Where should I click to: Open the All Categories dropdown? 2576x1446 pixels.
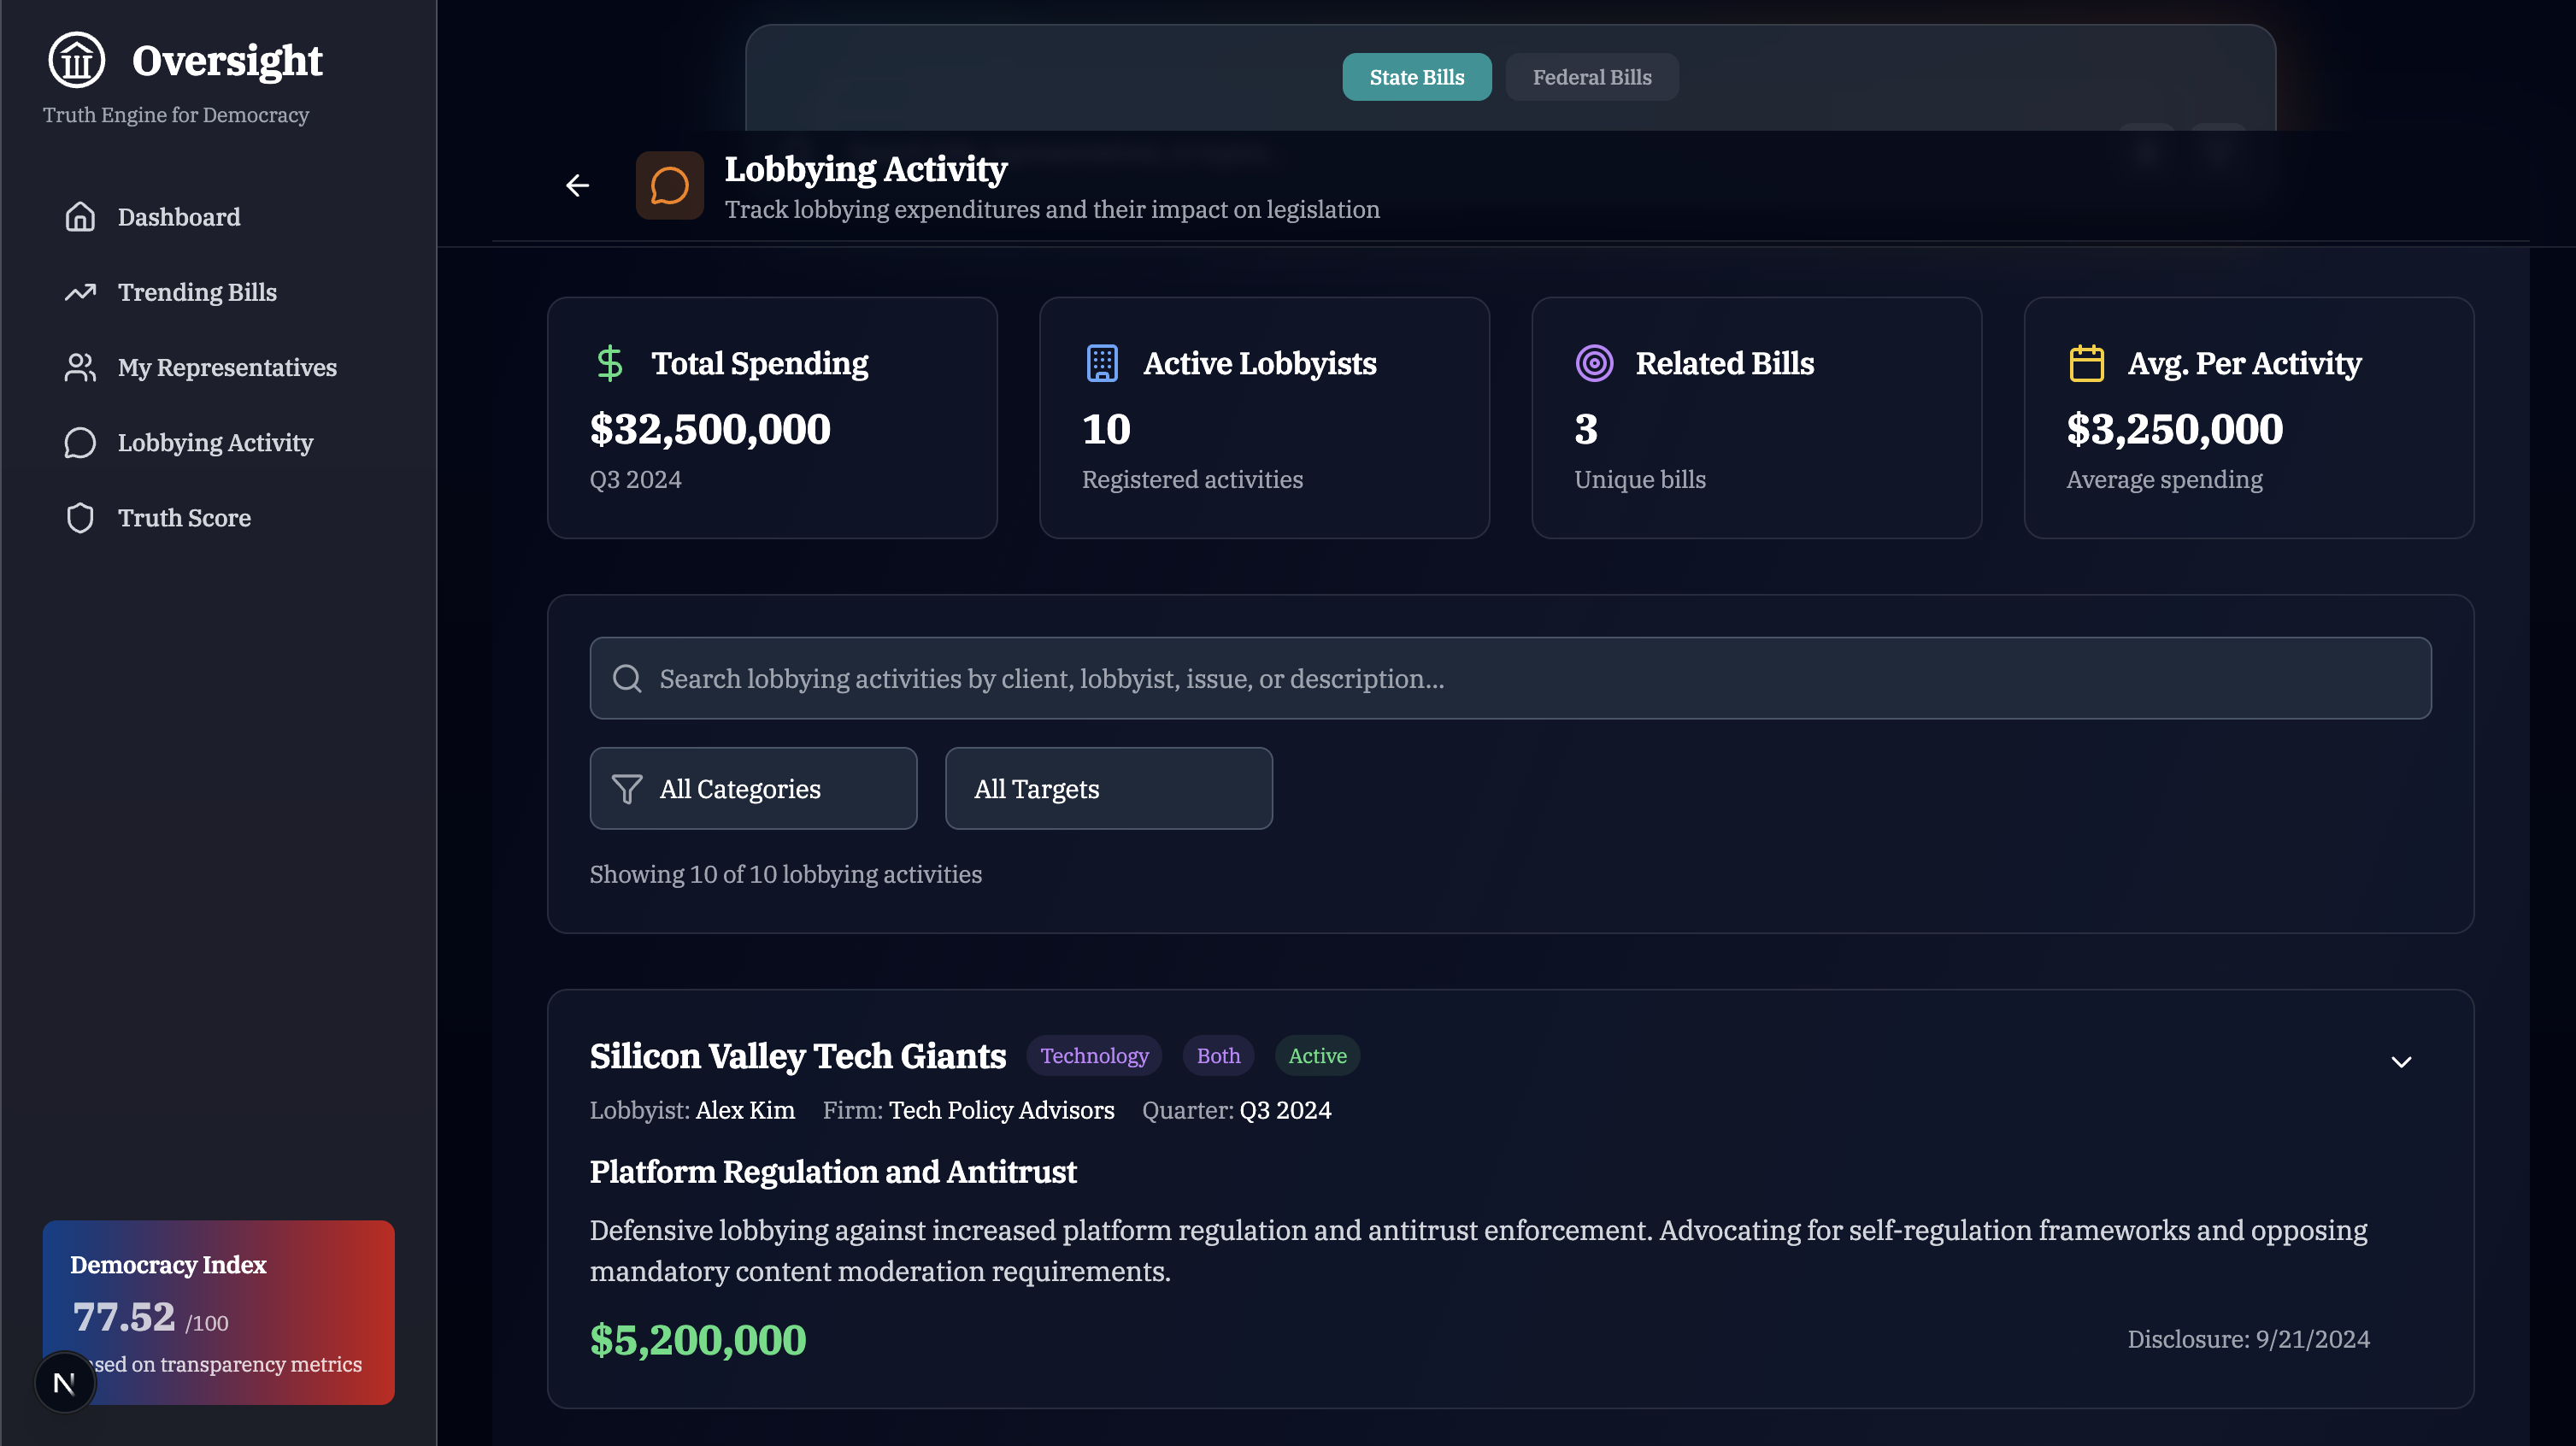tap(753, 788)
